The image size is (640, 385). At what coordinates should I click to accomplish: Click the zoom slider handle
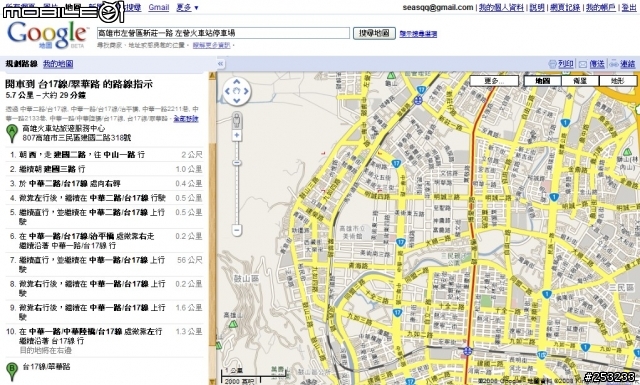pos(237,163)
